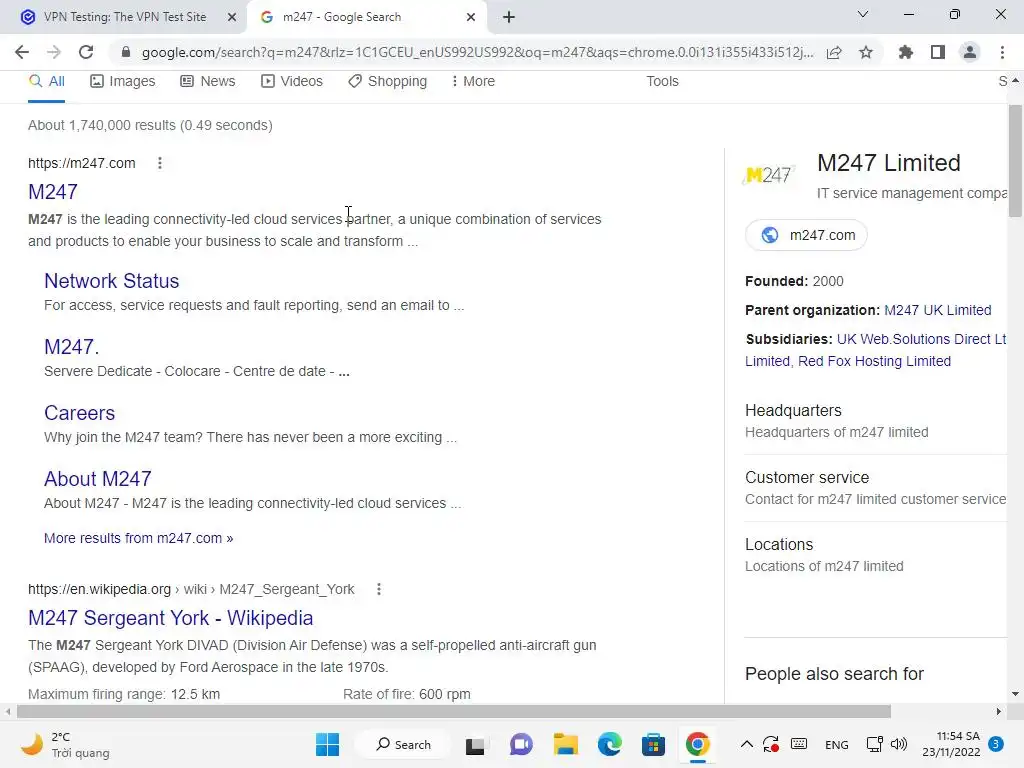1024x768 pixels.
Task: Click the scroll right arrow
Action: pyautogui.click(x=999, y=711)
